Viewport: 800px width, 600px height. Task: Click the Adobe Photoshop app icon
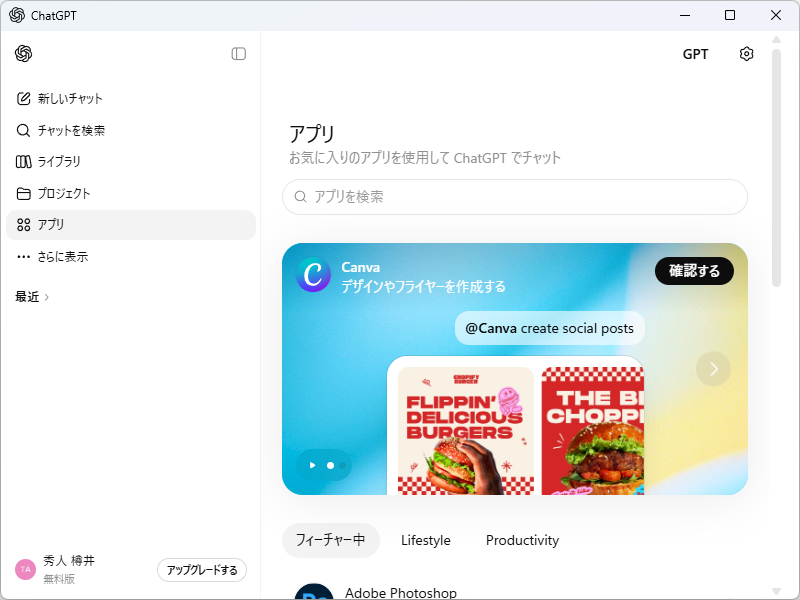tap(314, 592)
